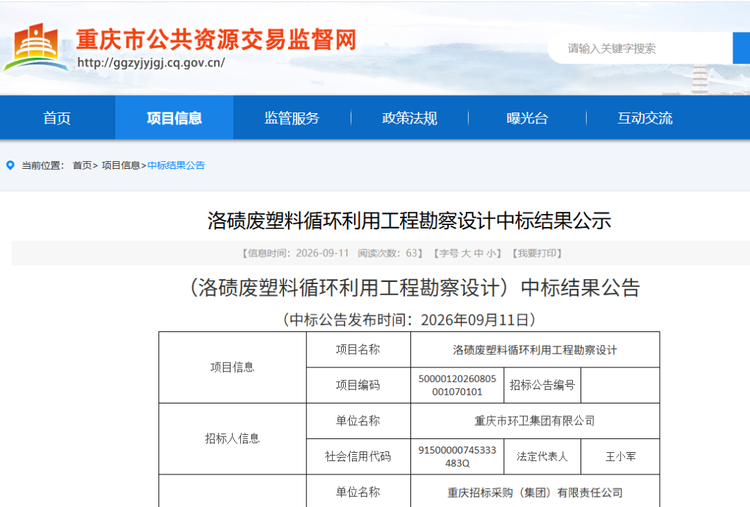Click the 项目信息 table row header
This screenshot has height=507, width=750.
[x=232, y=367]
